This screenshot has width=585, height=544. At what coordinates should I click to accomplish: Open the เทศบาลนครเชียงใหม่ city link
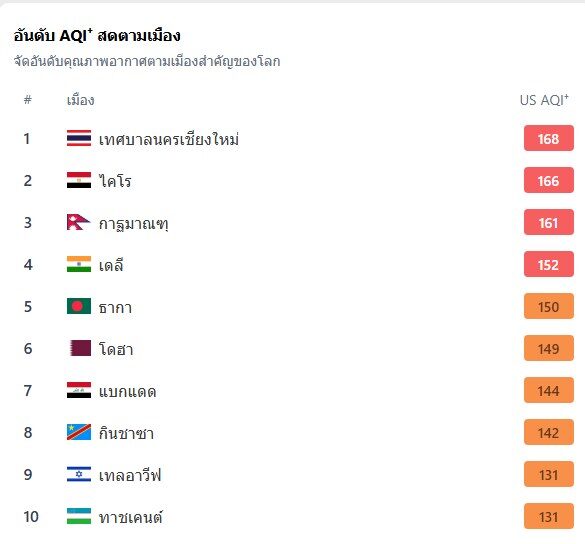tap(169, 139)
